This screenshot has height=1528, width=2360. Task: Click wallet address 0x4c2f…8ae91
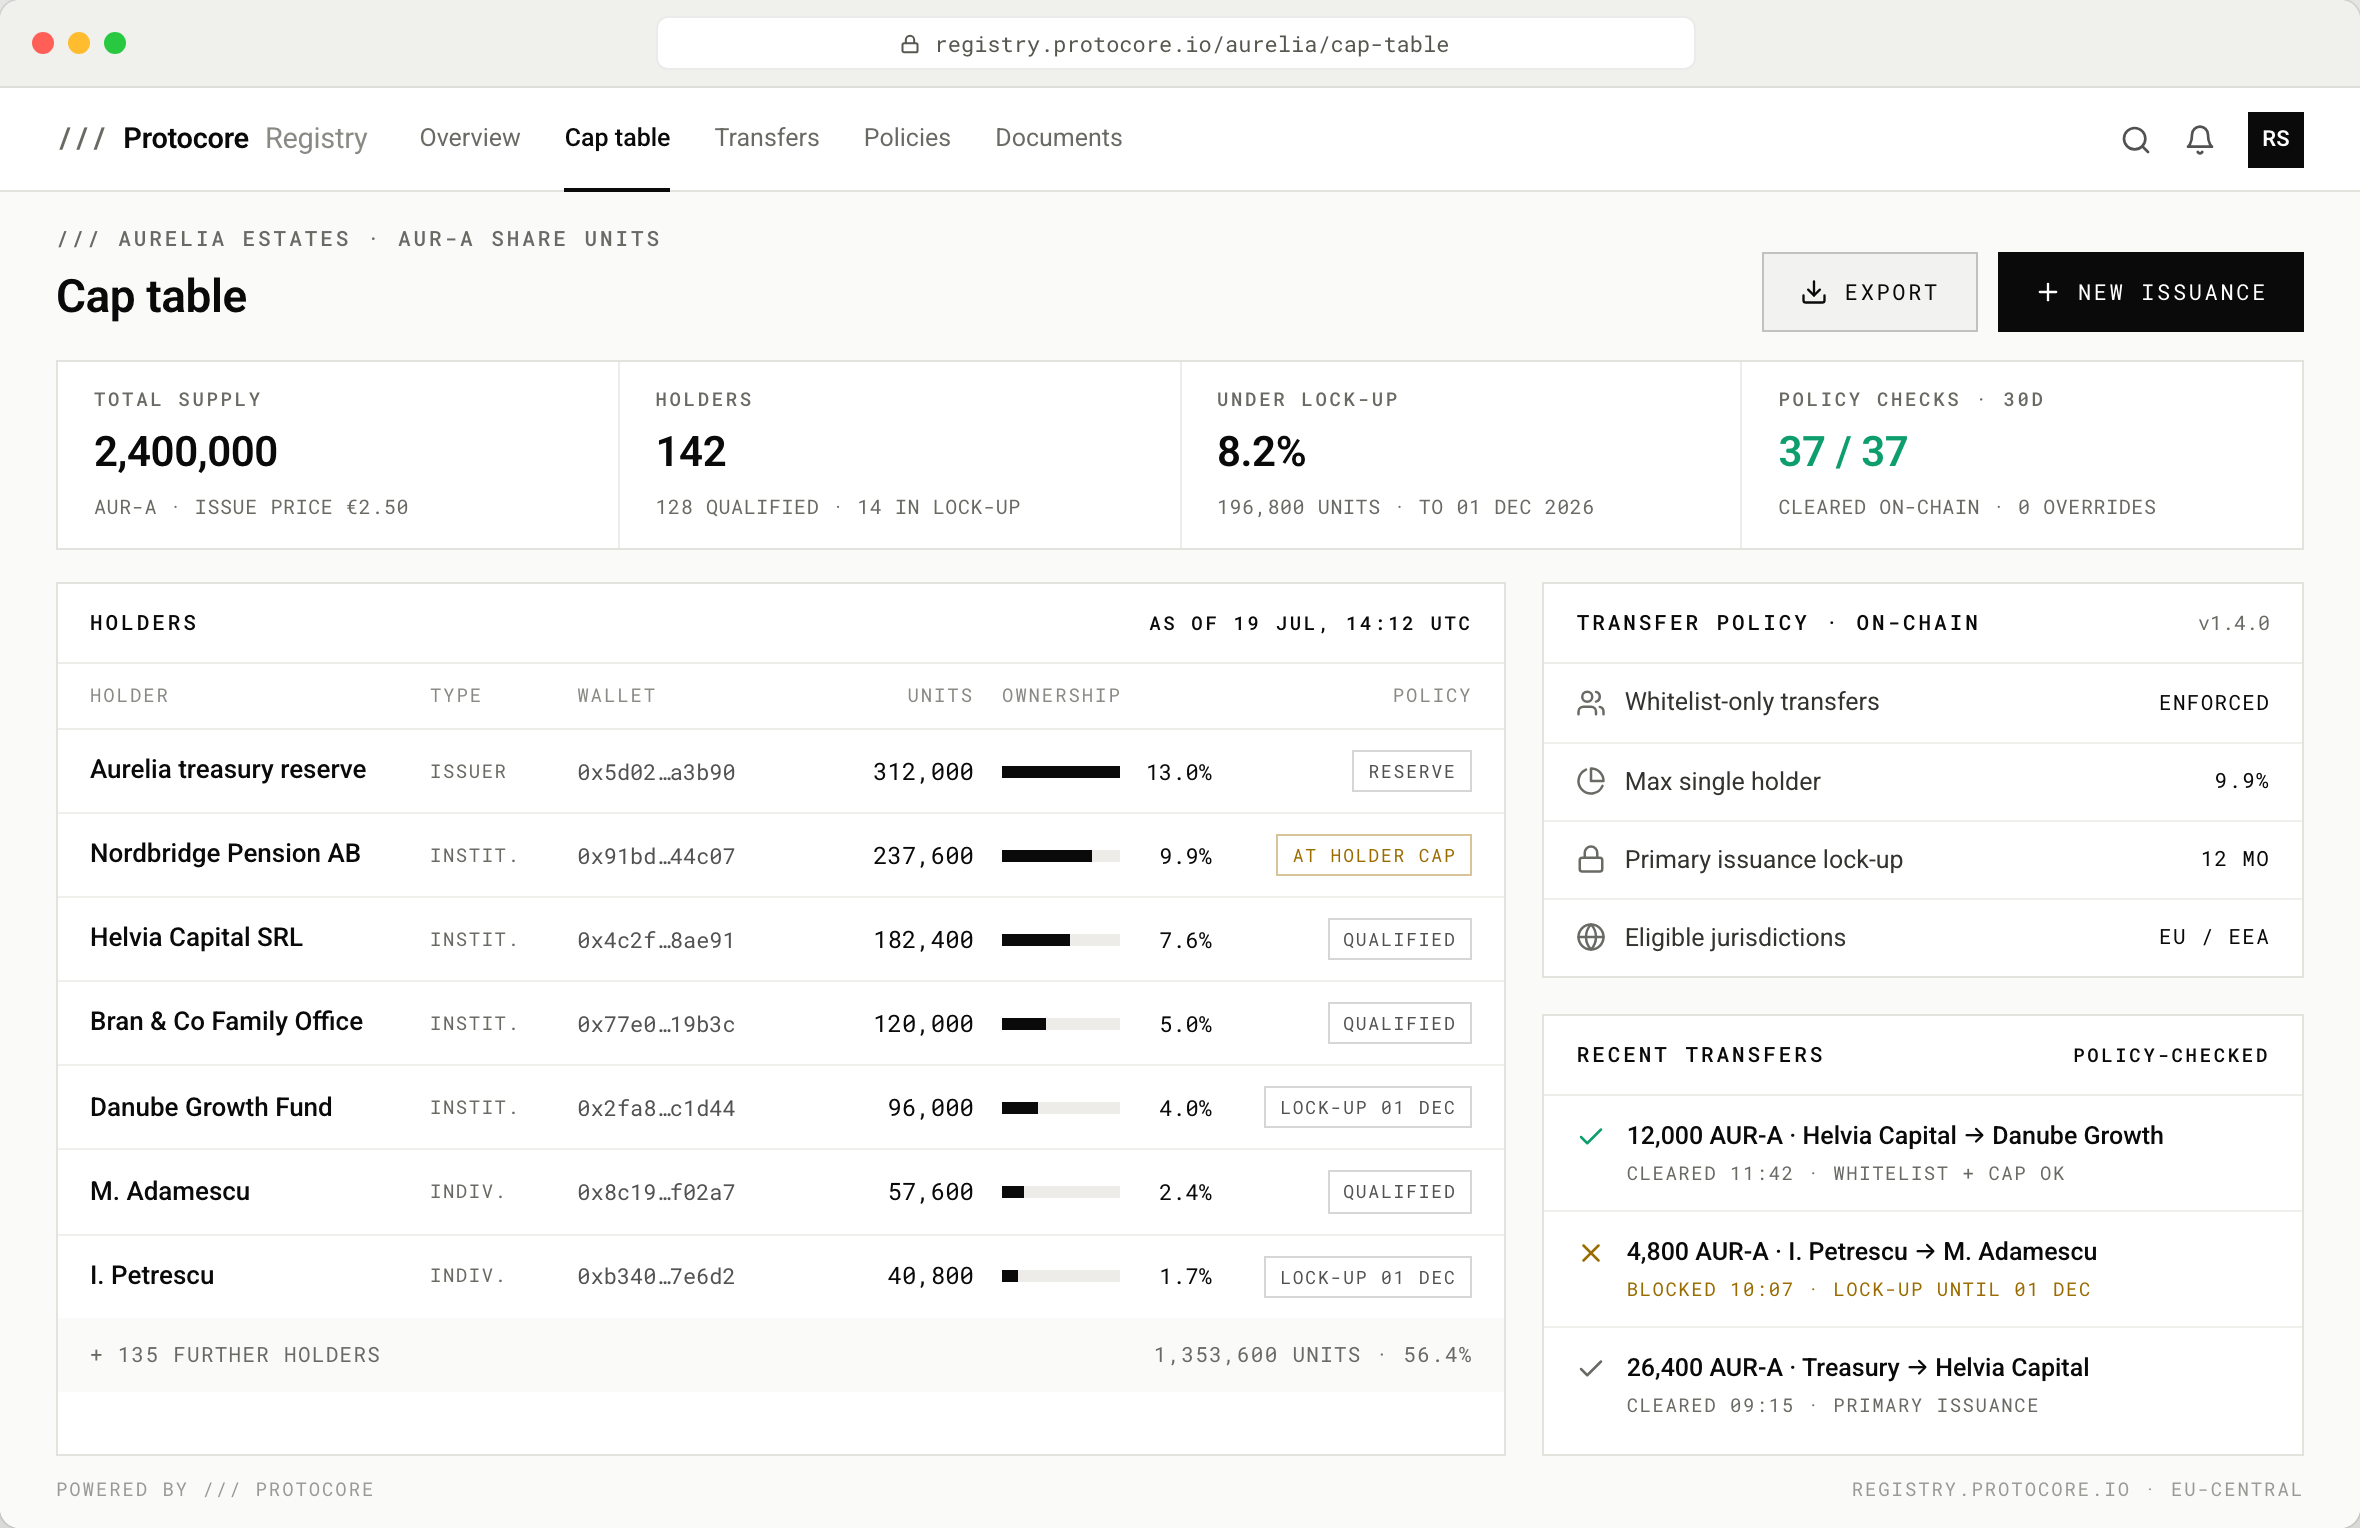tap(656, 940)
